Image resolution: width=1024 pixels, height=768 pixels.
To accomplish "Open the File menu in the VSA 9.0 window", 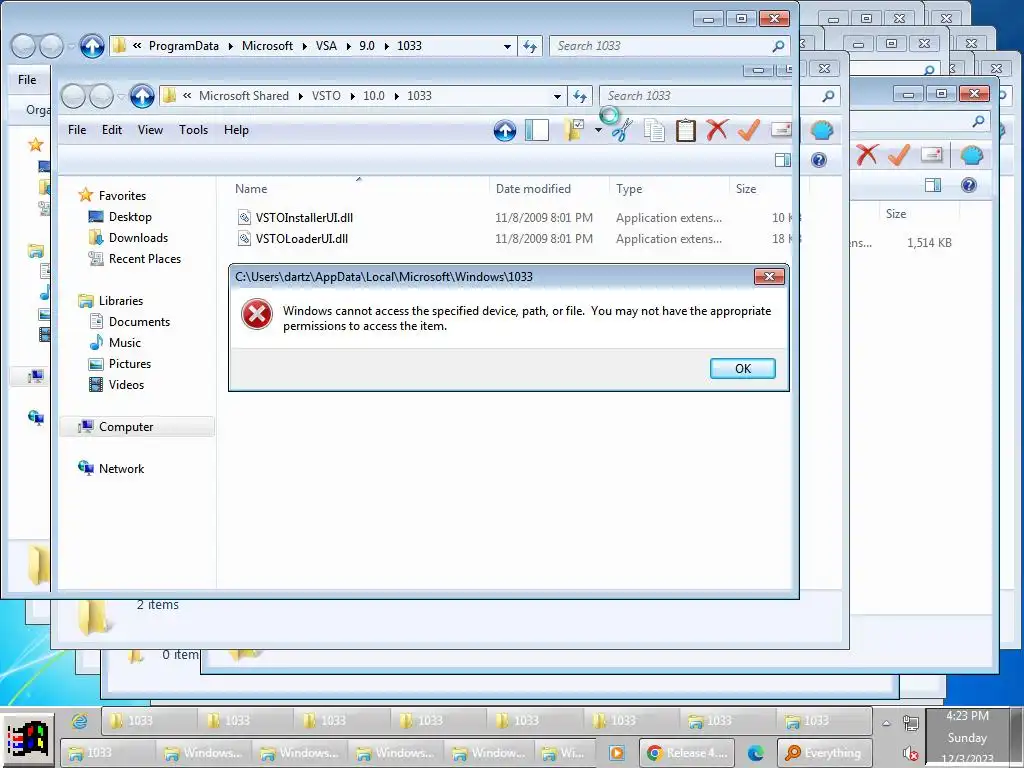I will [27, 80].
